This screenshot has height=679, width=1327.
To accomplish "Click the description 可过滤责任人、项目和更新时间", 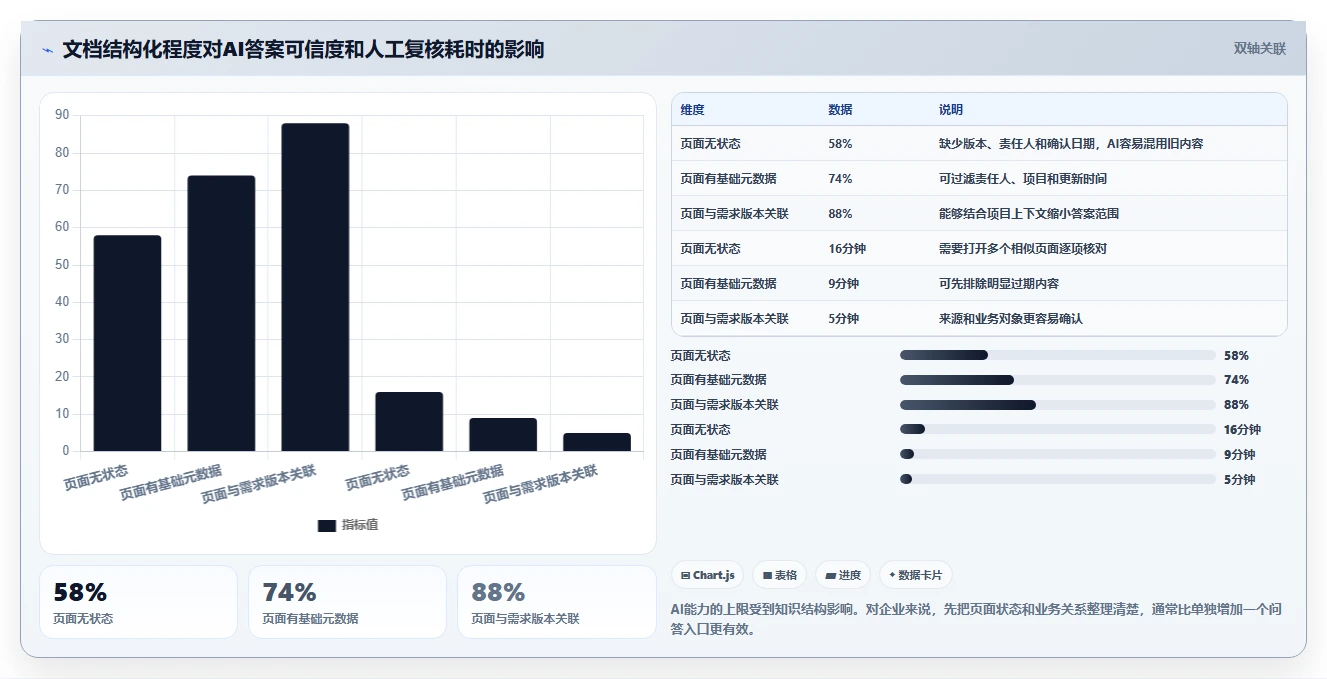I will pos(1022,179).
